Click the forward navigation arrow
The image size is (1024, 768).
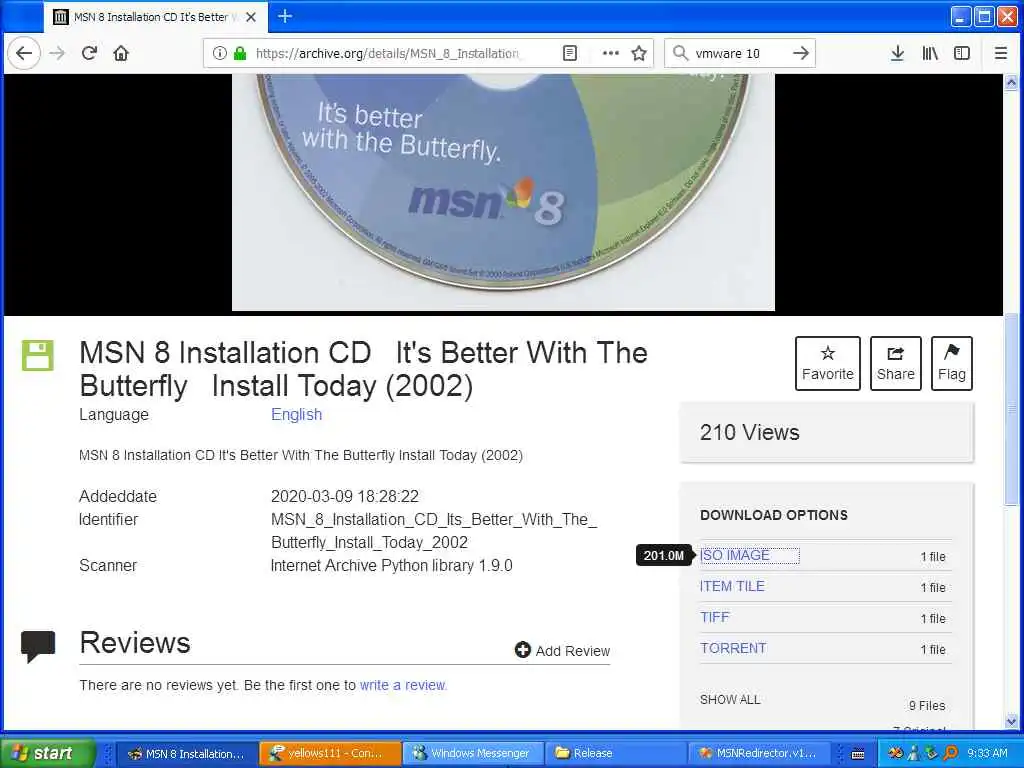click(x=57, y=53)
